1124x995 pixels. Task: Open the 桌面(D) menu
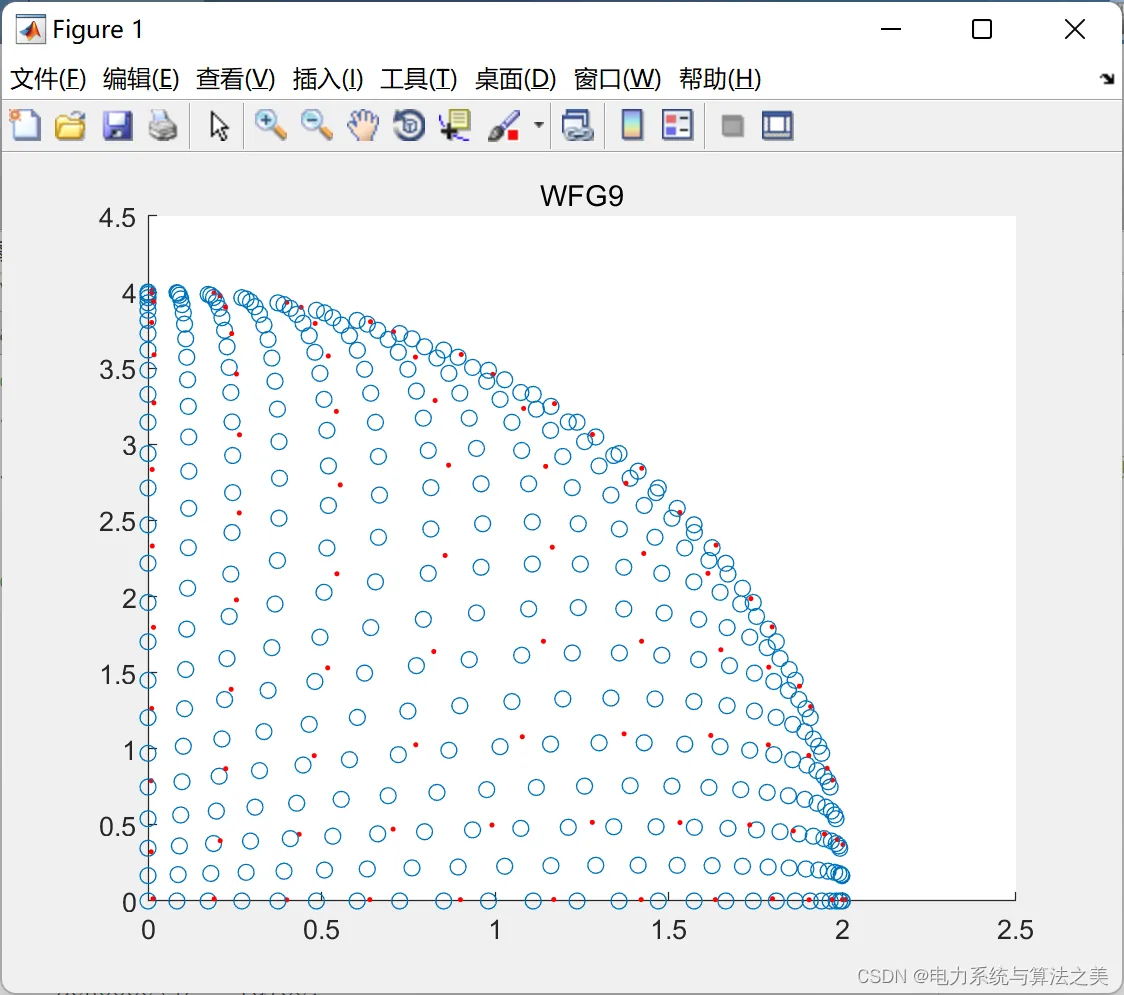515,79
